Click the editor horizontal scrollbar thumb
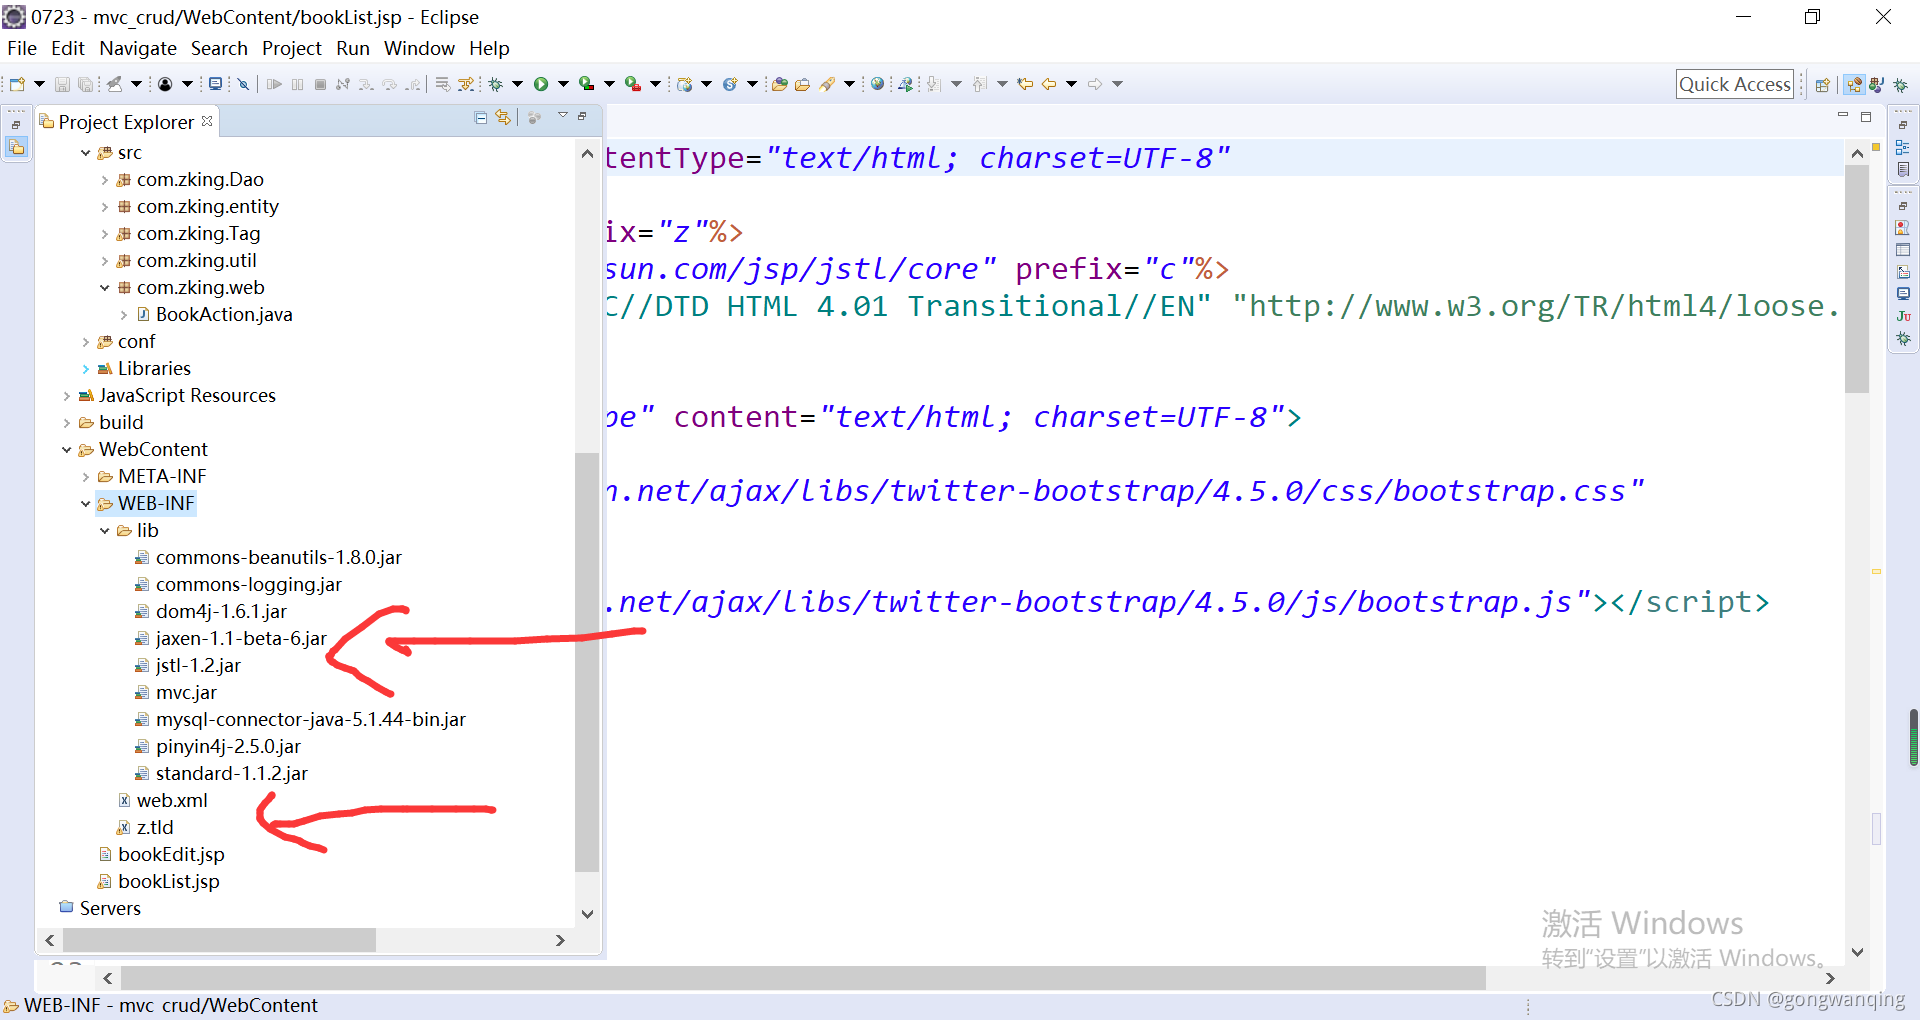This screenshot has width=1920, height=1020. click(803, 978)
